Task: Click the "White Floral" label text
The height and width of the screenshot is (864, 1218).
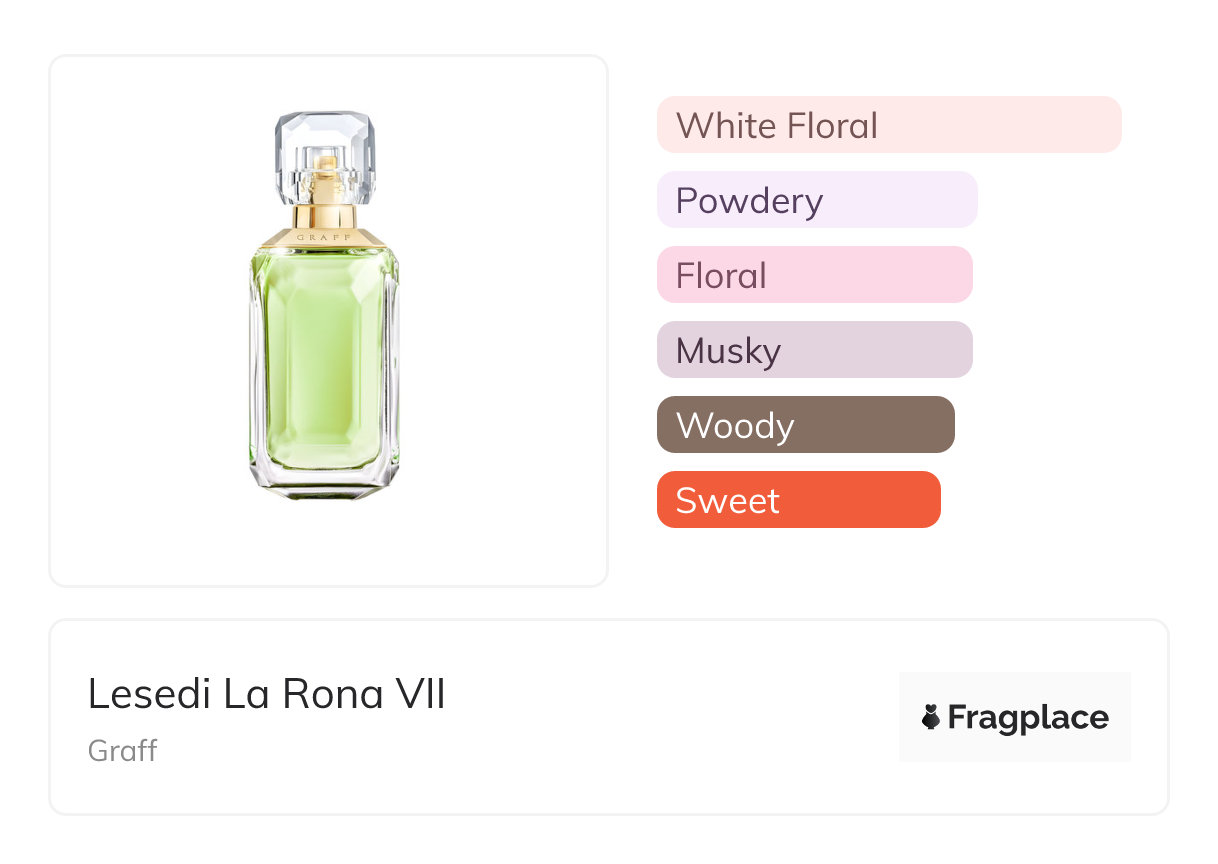Action: [777, 125]
